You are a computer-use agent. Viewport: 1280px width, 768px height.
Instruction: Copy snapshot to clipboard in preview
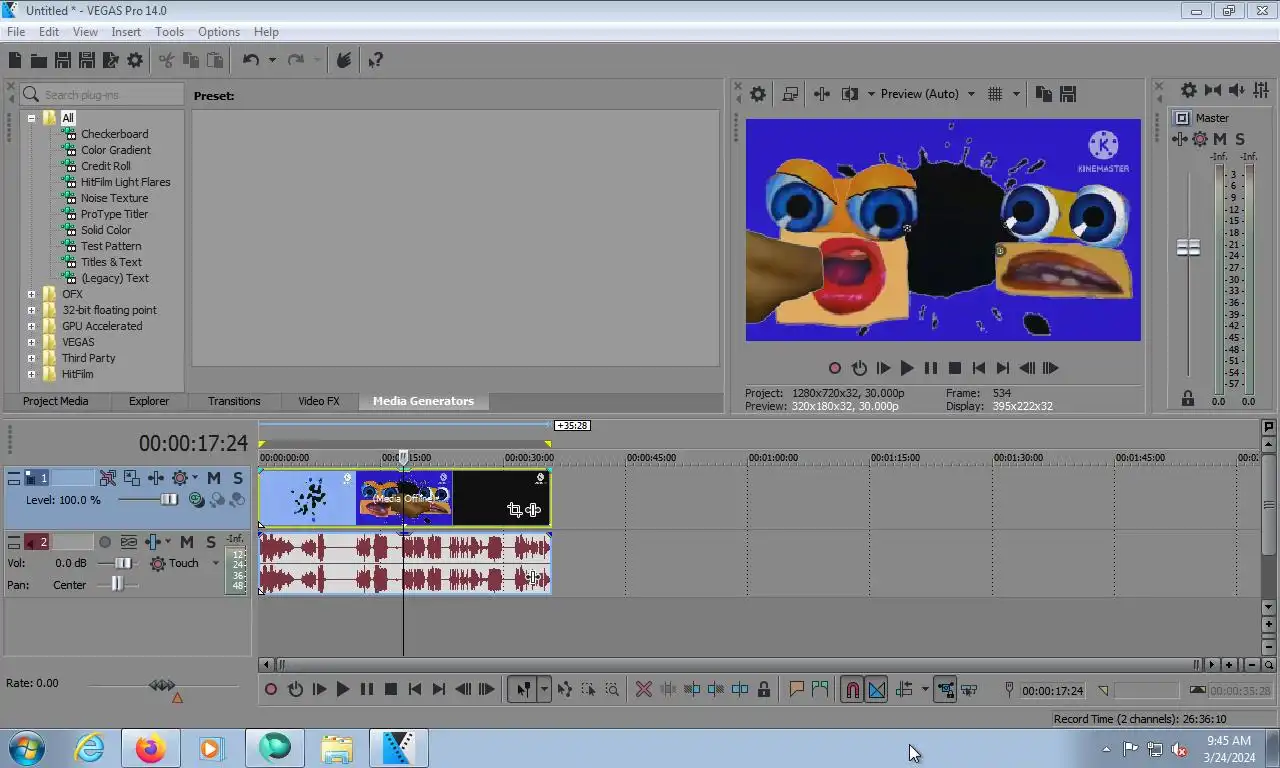click(x=1043, y=94)
